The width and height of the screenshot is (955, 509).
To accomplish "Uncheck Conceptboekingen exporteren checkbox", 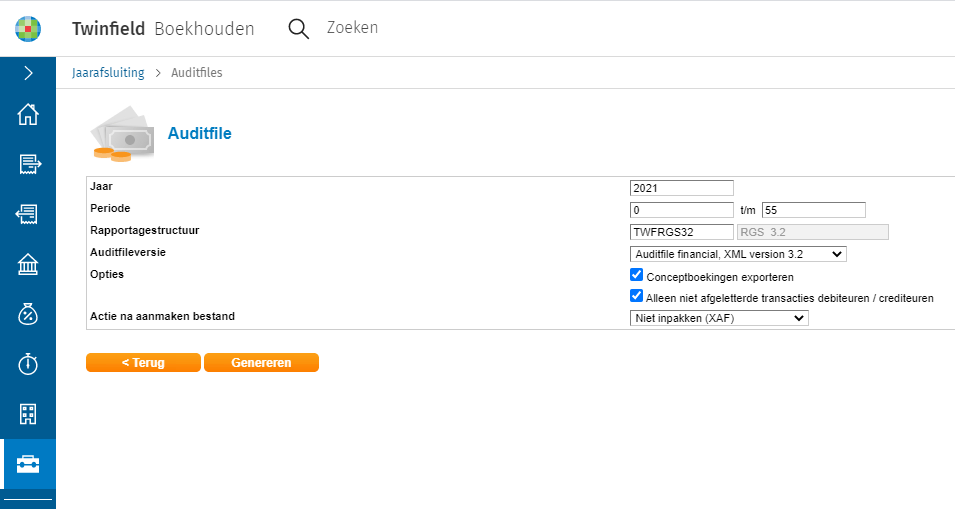I will pyautogui.click(x=636, y=275).
